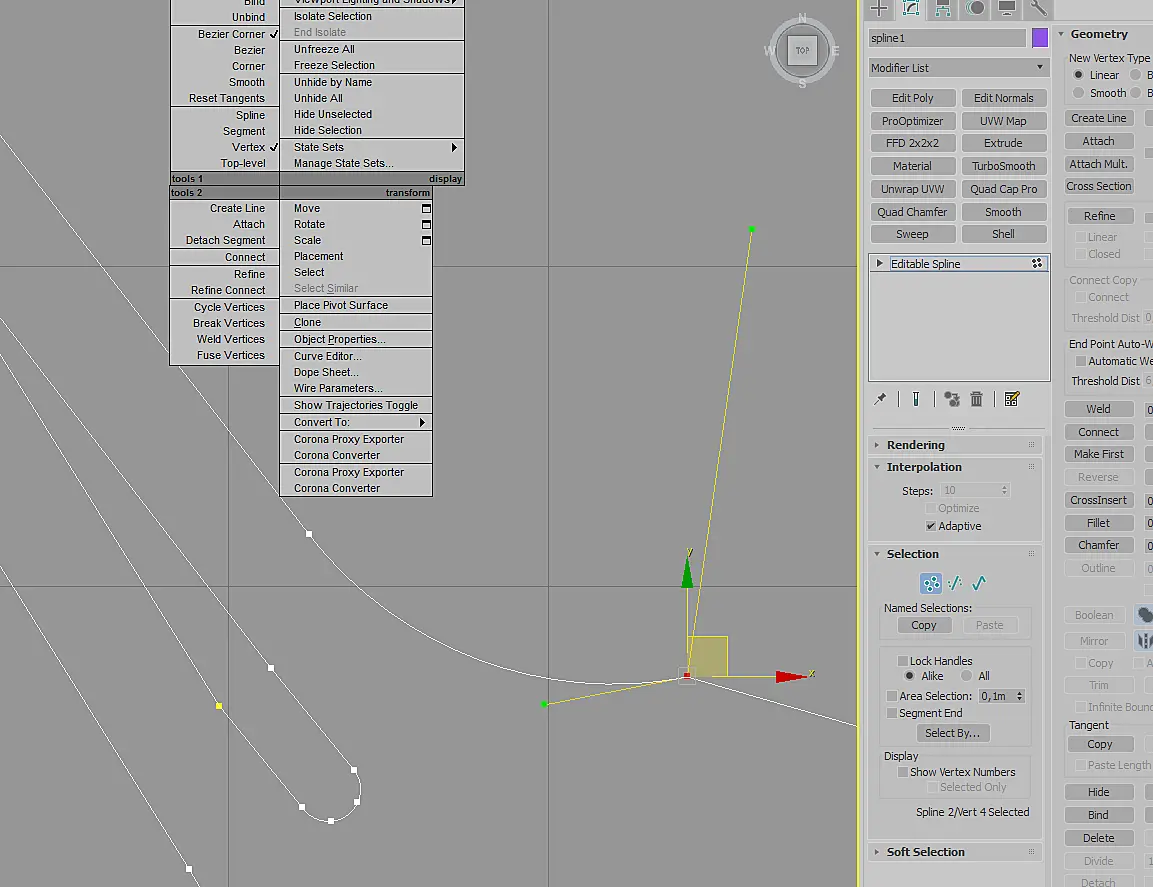Open the Utilities wrench tab icon

coord(1038,8)
